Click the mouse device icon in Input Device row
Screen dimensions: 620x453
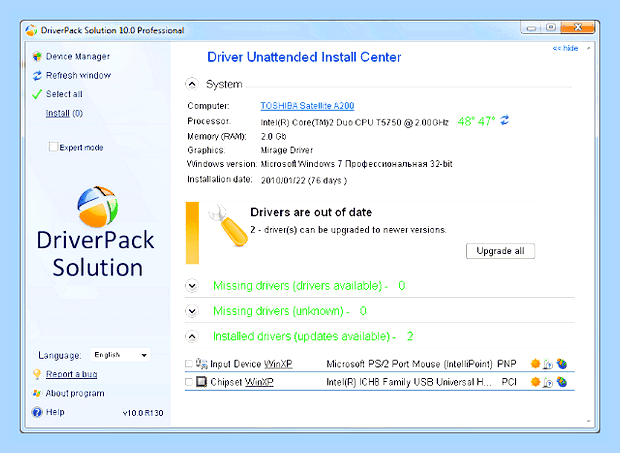(x=202, y=363)
